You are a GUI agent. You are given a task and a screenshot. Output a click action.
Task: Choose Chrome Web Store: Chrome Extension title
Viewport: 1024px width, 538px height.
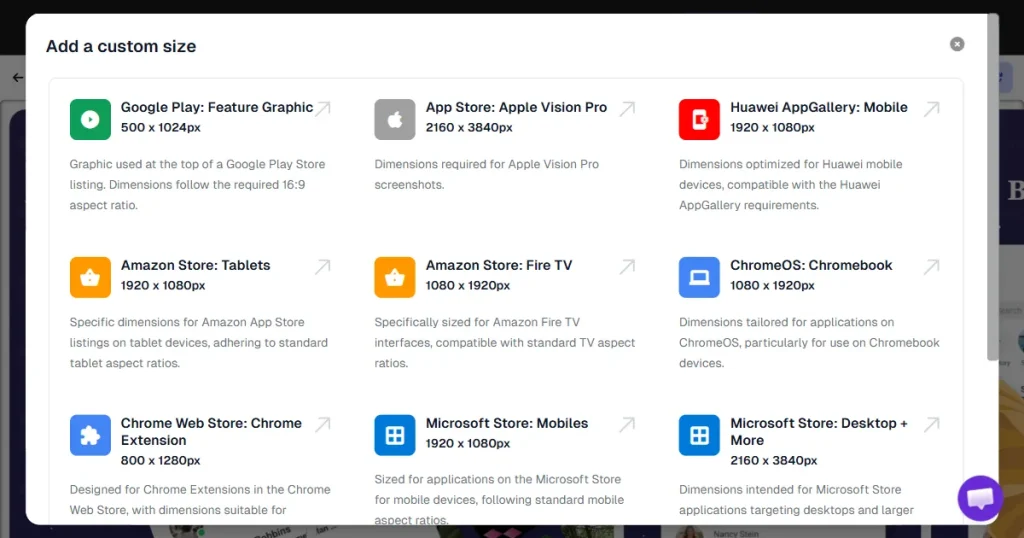point(211,432)
